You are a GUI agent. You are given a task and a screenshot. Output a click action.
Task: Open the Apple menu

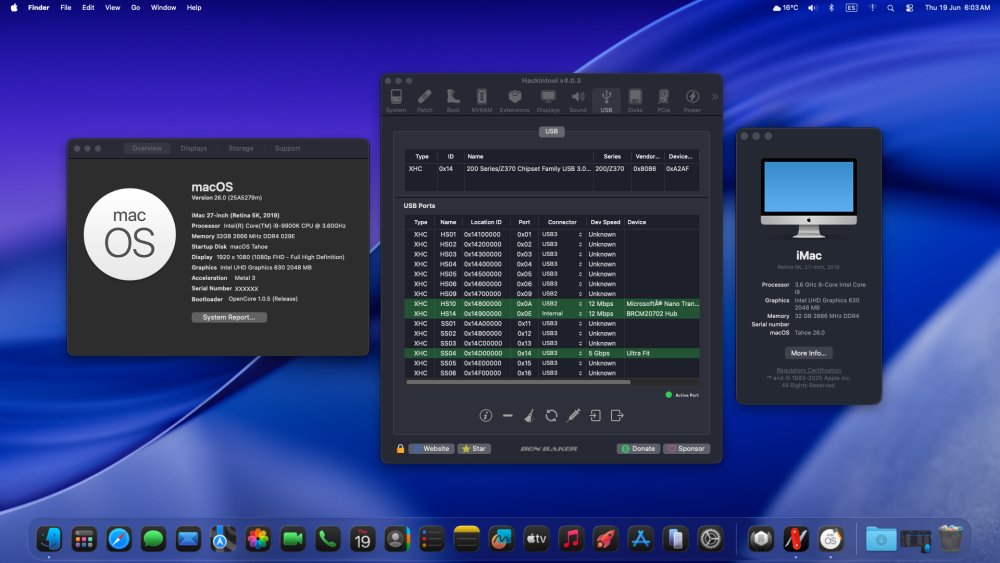click(x=13, y=8)
